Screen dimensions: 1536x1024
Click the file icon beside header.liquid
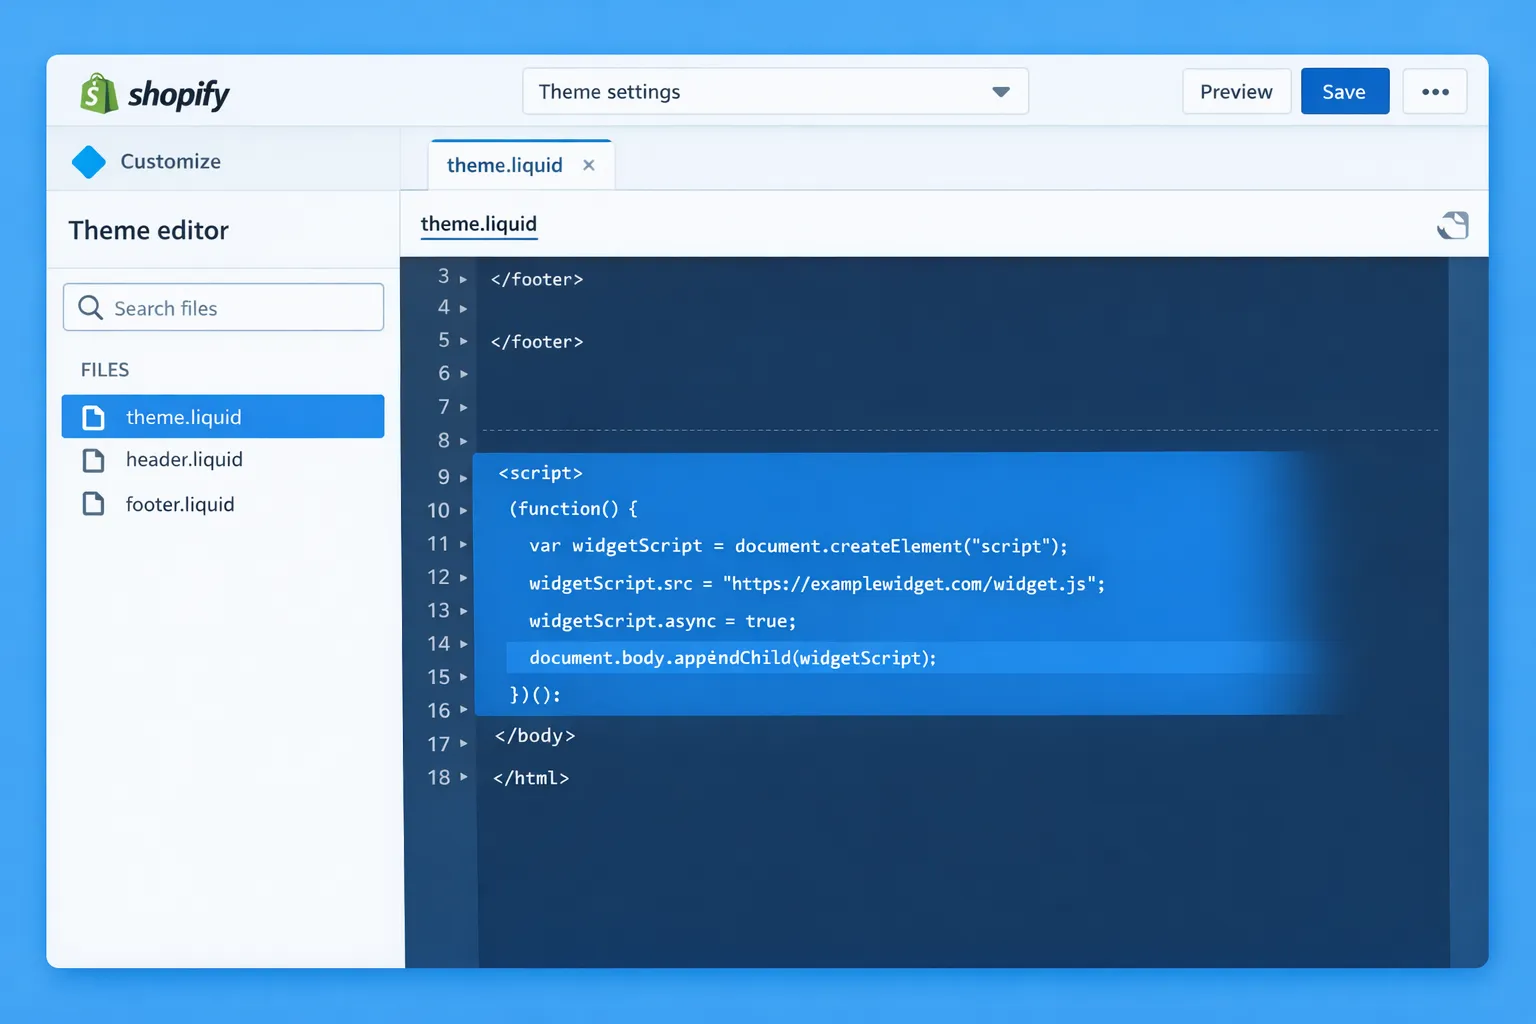95,460
